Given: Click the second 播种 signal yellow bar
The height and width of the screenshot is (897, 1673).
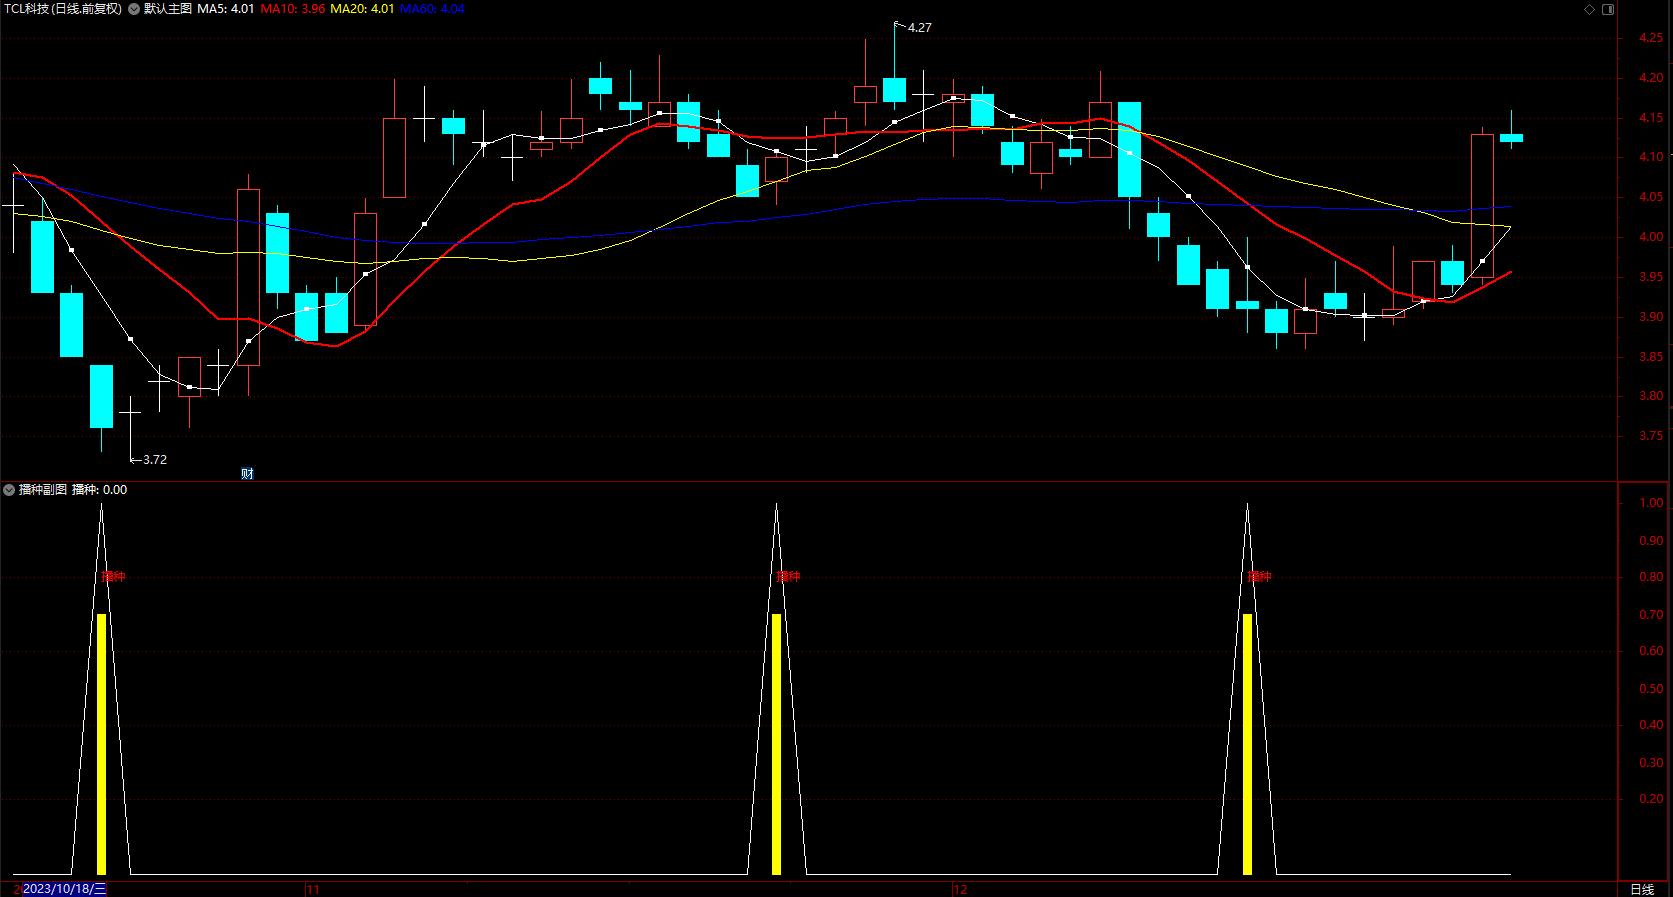Looking at the screenshot, I should pos(777,744).
